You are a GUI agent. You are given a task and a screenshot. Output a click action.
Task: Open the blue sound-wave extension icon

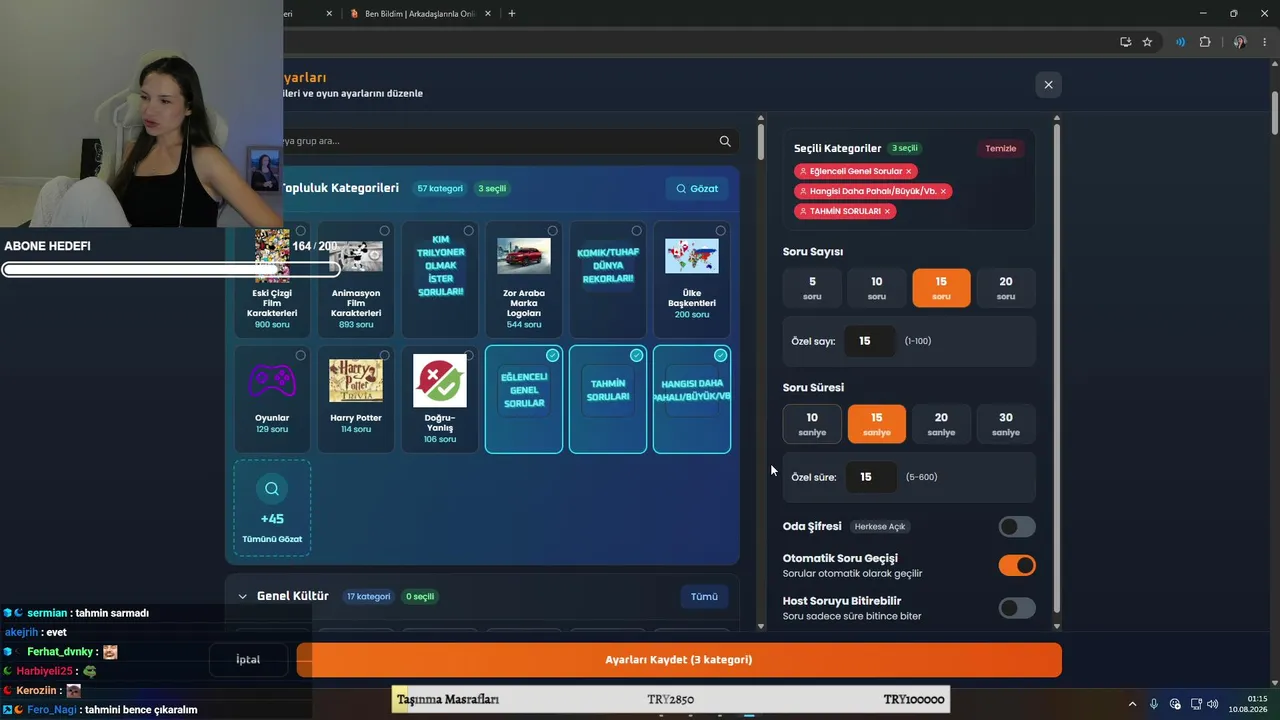[1180, 42]
